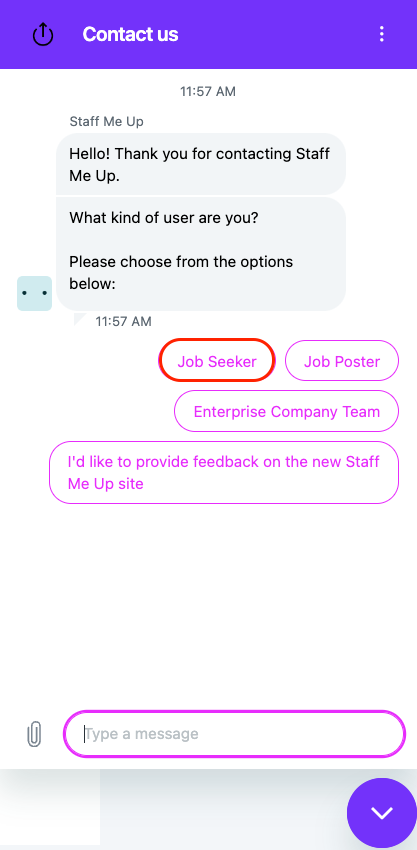The width and height of the screenshot is (417, 850).
Task: Click the top 11:57 AM timestamp
Action: [x=208, y=91]
